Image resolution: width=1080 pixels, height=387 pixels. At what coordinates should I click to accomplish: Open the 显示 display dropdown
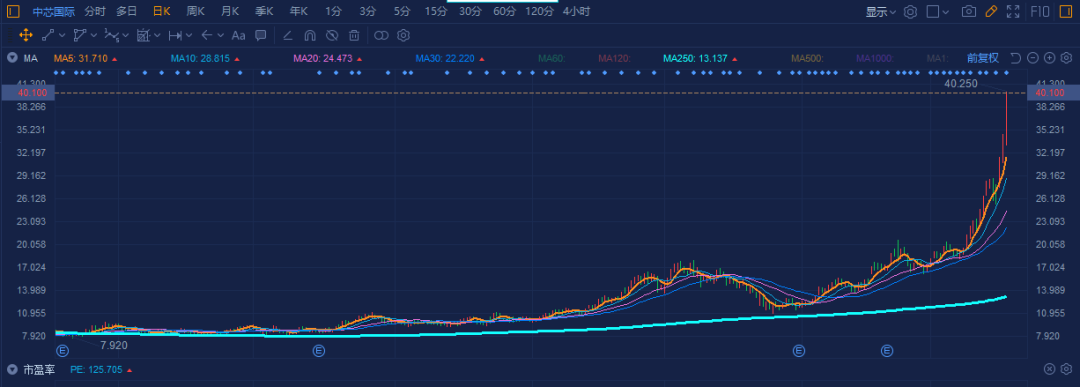coord(881,12)
